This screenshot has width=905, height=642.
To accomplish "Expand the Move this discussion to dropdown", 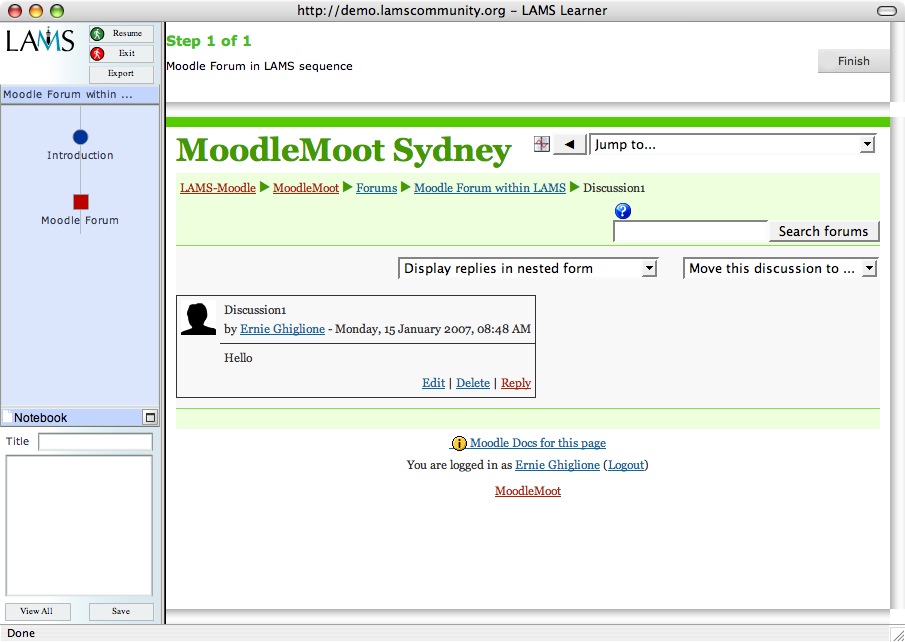I will pyautogui.click(x=780, y=268).
